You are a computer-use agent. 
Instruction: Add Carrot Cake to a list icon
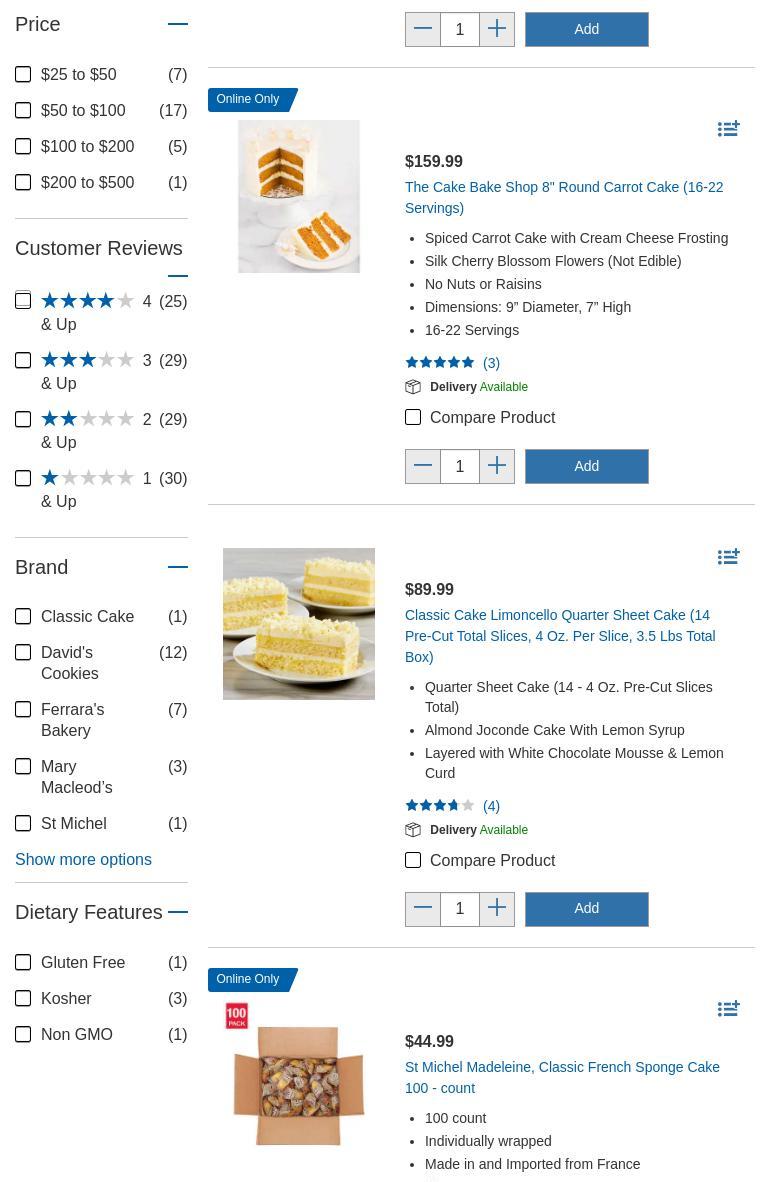coord(728,129)
